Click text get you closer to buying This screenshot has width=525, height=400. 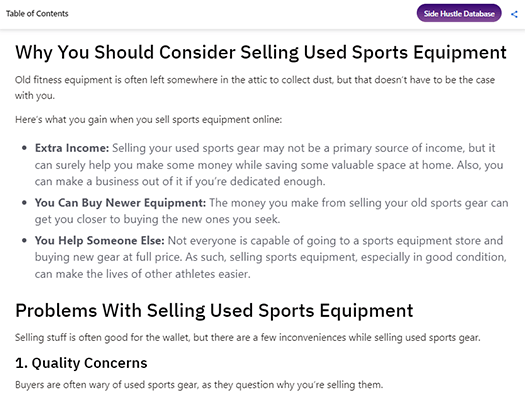coord(157,220)
